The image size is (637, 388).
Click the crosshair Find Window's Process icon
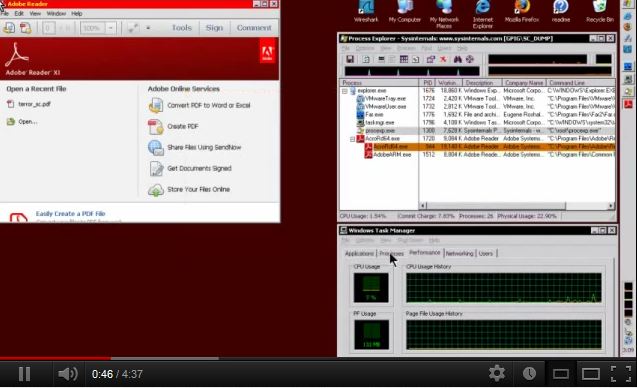[470, 59]
